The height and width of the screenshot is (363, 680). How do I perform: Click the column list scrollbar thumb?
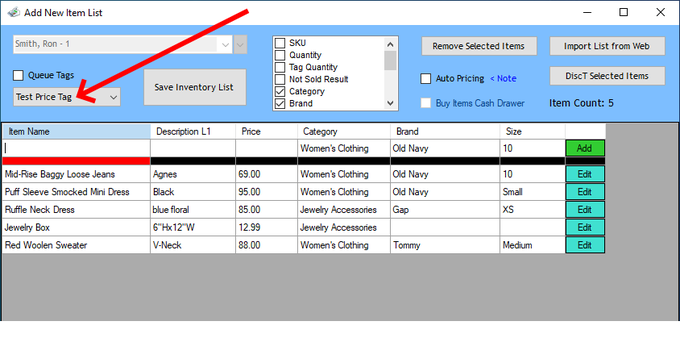pyautogui.click(x=390, y=60)
